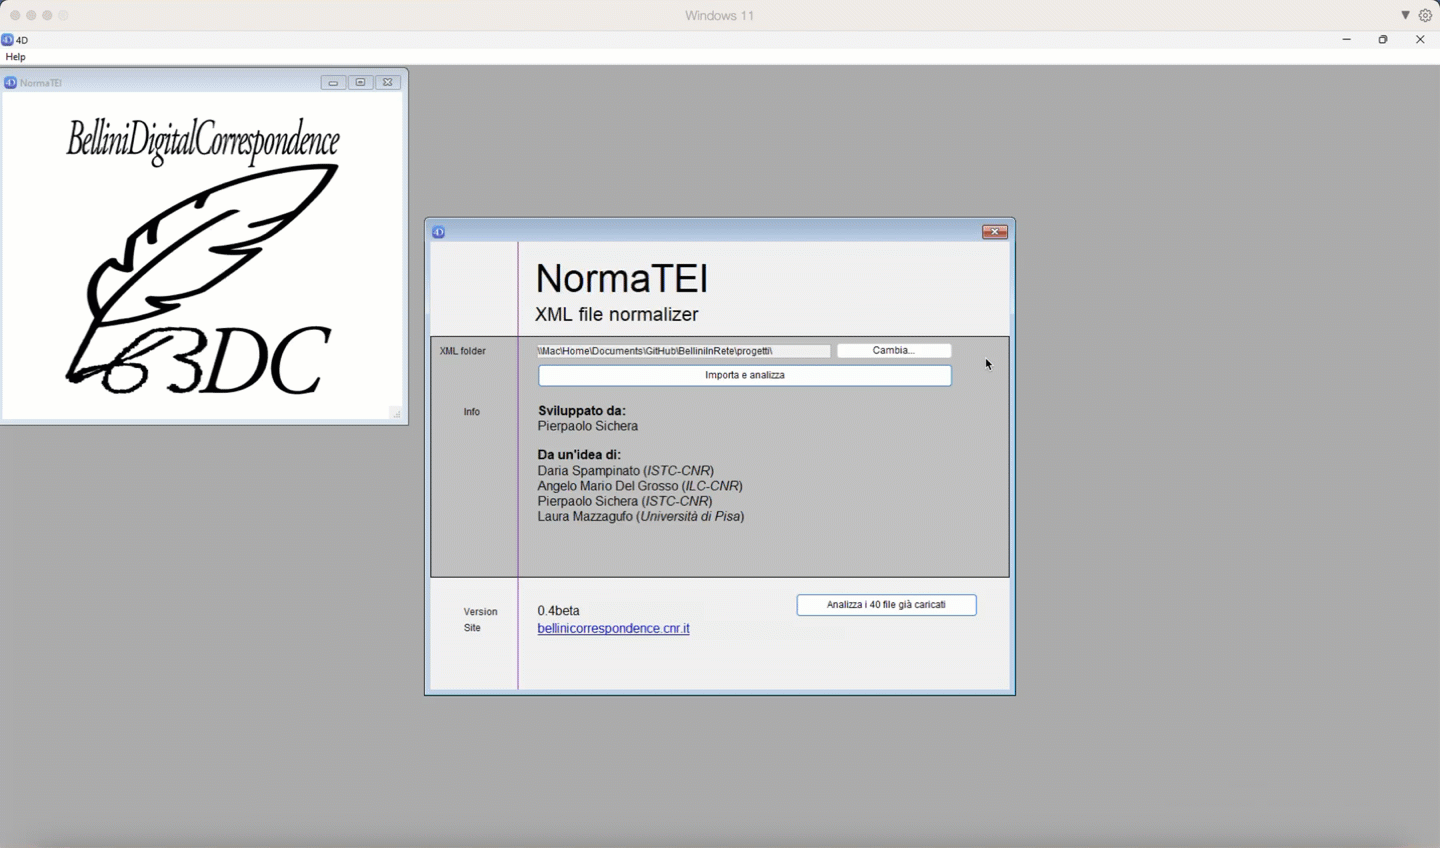Click the 'Sviluppato da:' heading
Screen dimensions: 1440x848
[582, 410]
